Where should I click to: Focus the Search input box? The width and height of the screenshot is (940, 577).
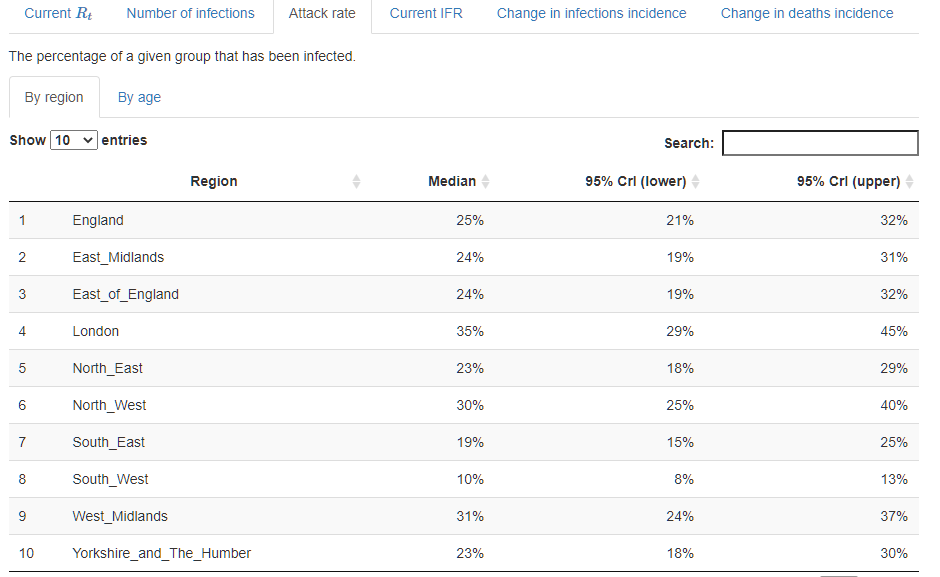coord(820,143)
